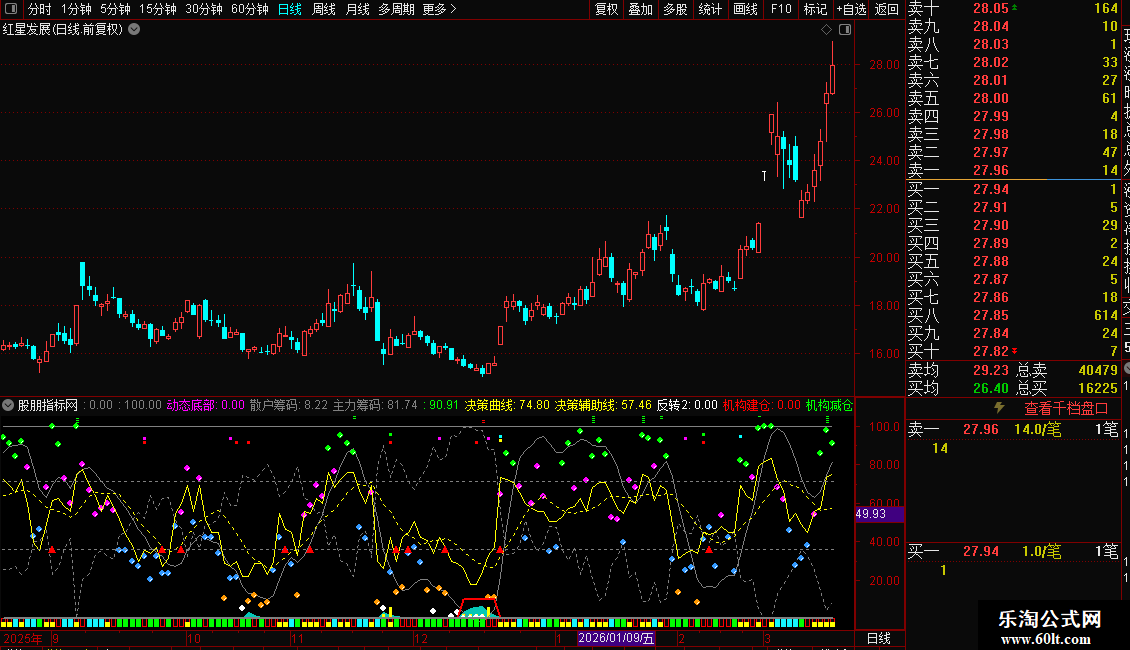The width and height of the screenshot is (1130, 650).
Task: Open the 复权 adjustment menu
Action: click(606, 9)
